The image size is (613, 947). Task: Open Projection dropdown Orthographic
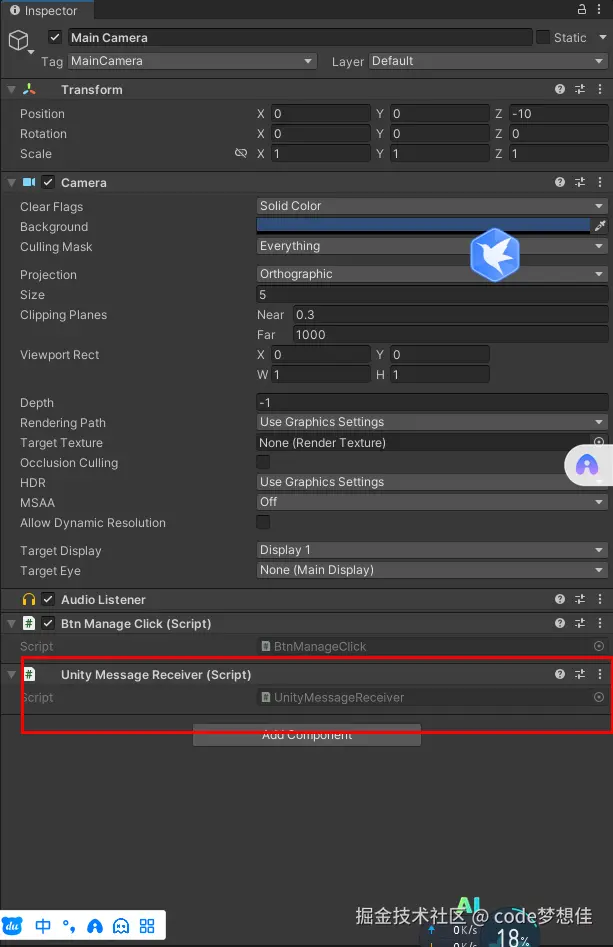pos(432,274)
